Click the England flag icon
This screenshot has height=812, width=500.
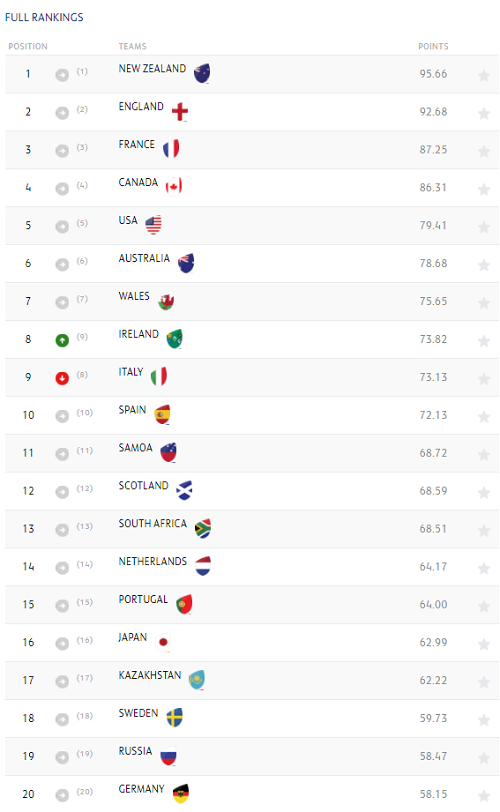click(180, 111)
